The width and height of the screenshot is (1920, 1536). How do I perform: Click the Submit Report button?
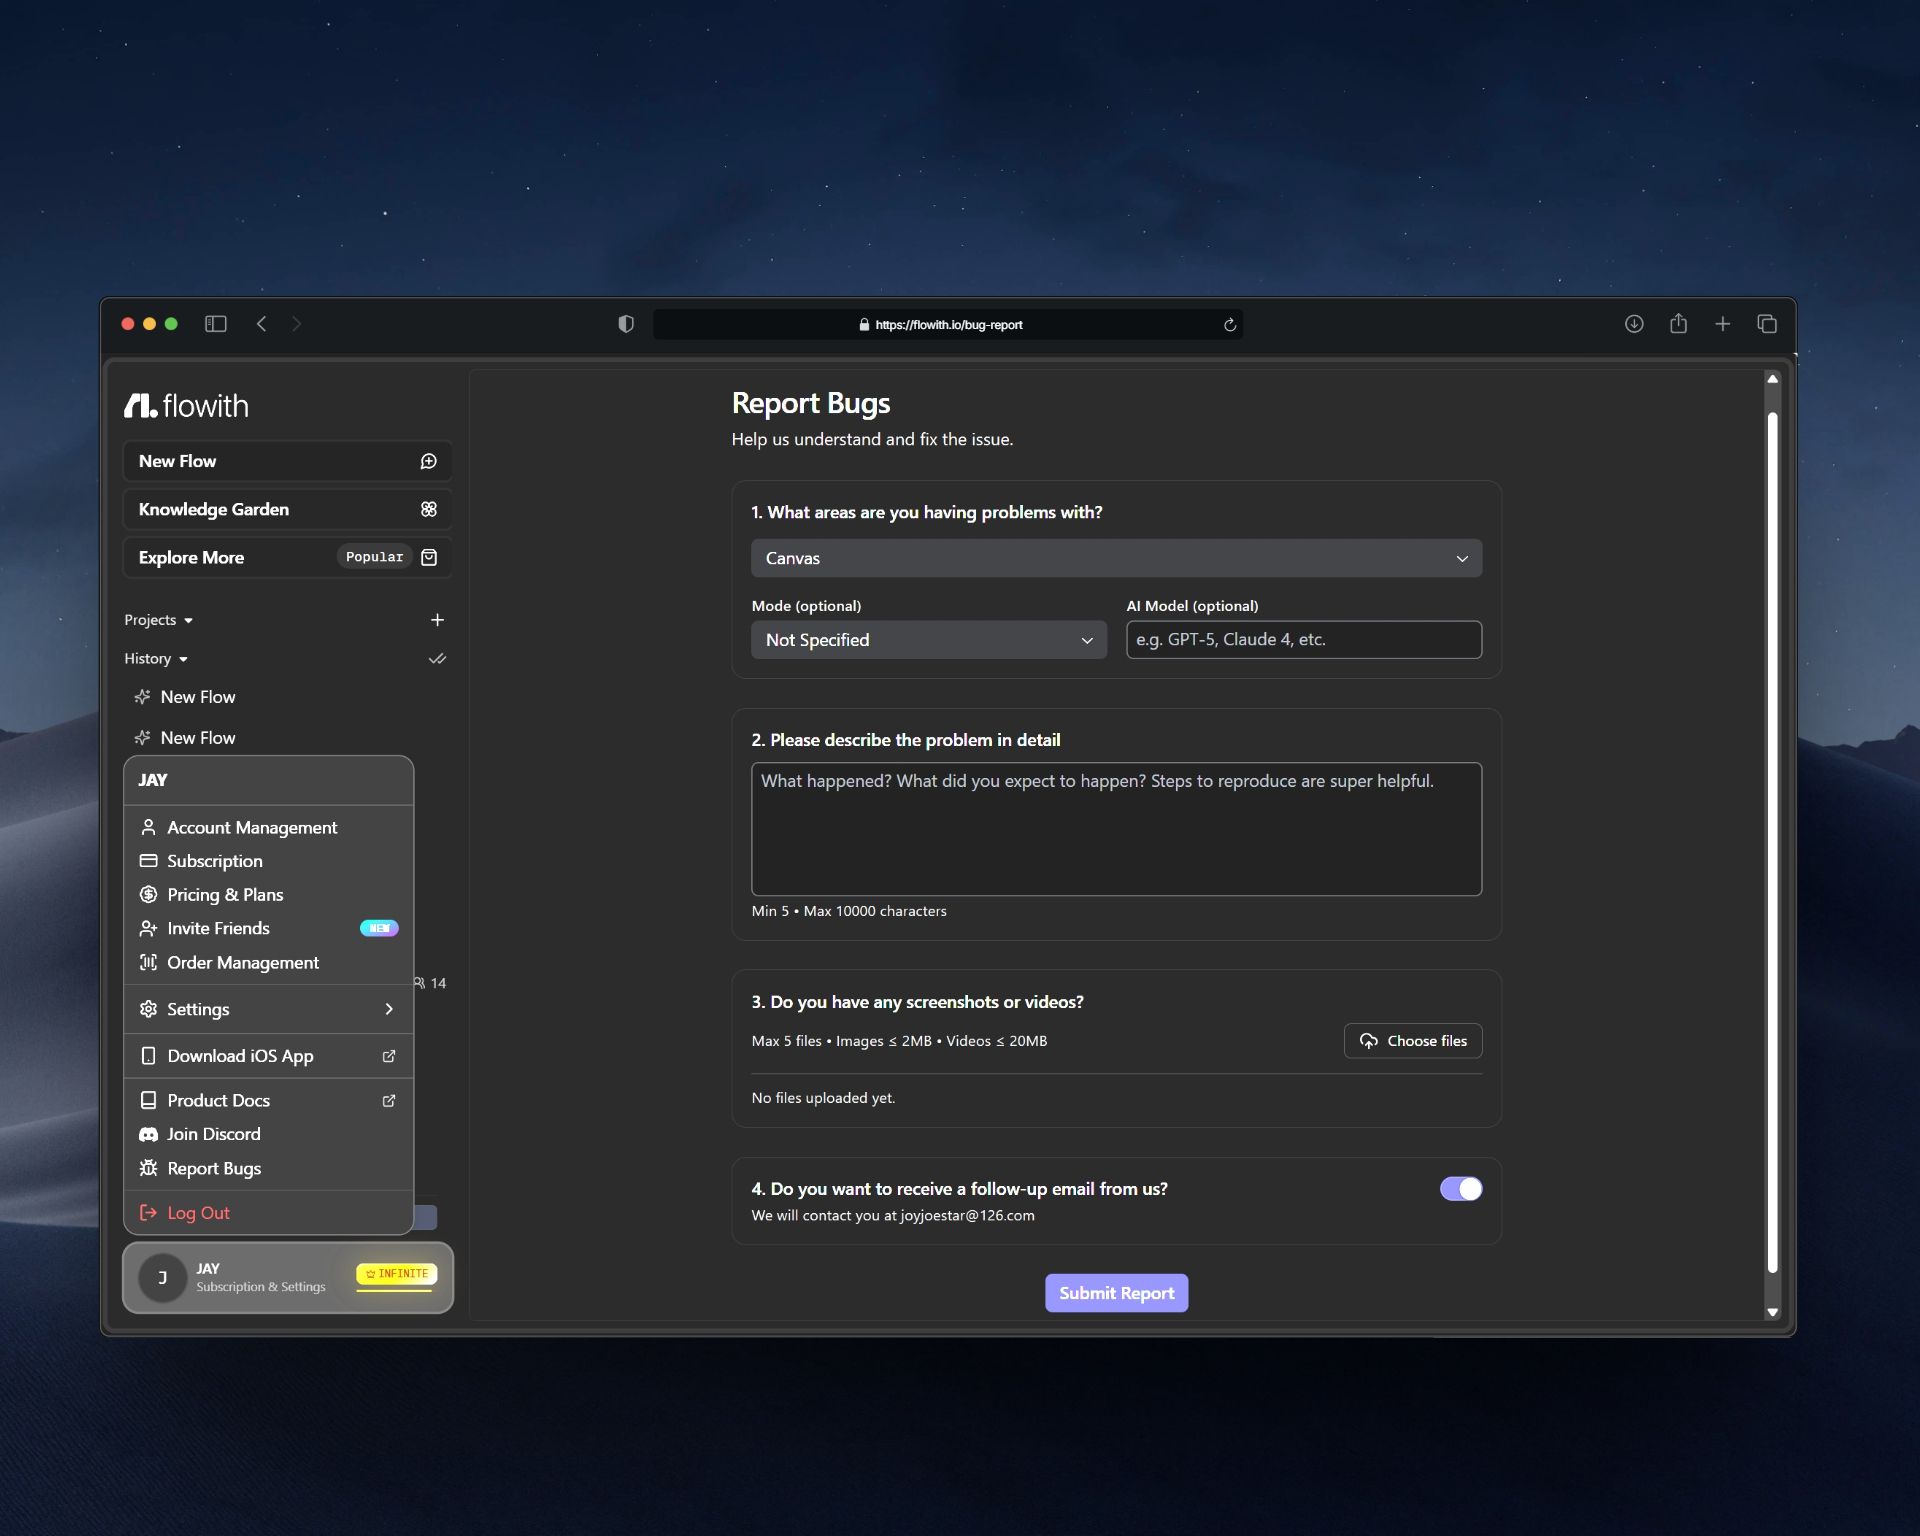point(1116,1293)
